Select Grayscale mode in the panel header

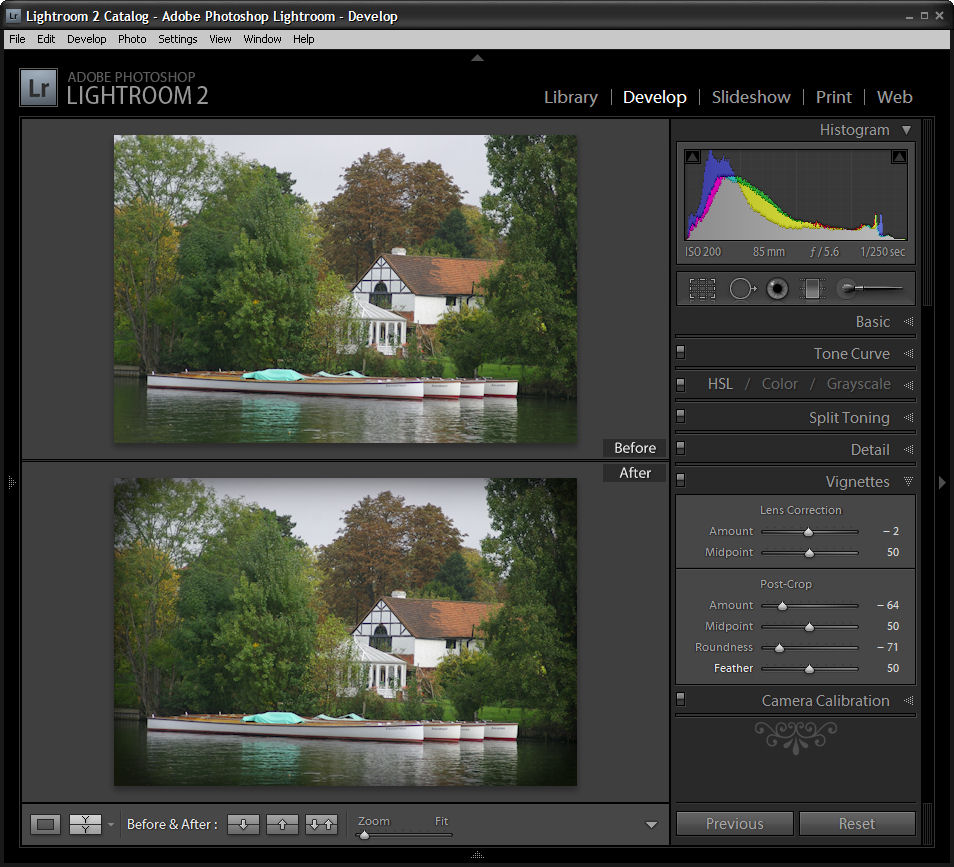pyautogui.click(x=858, y=384)
